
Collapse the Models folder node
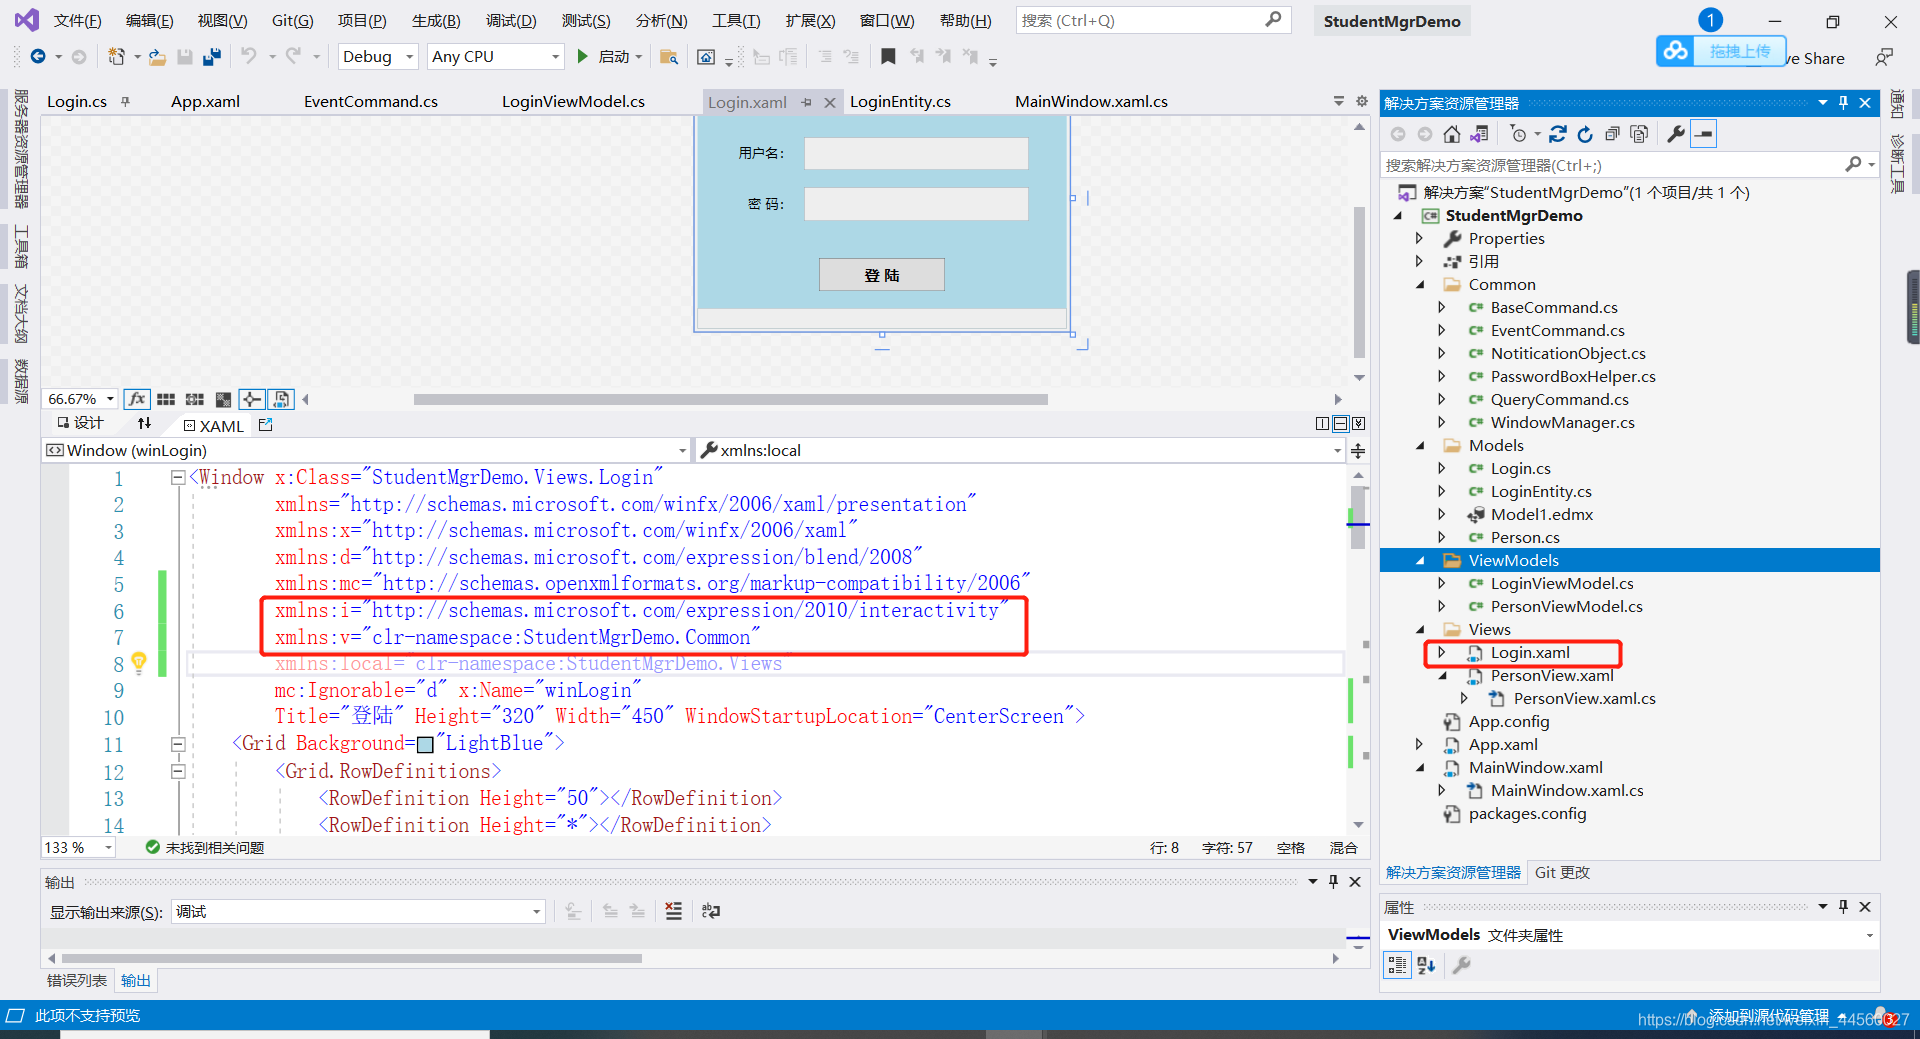pos(1420,446)
